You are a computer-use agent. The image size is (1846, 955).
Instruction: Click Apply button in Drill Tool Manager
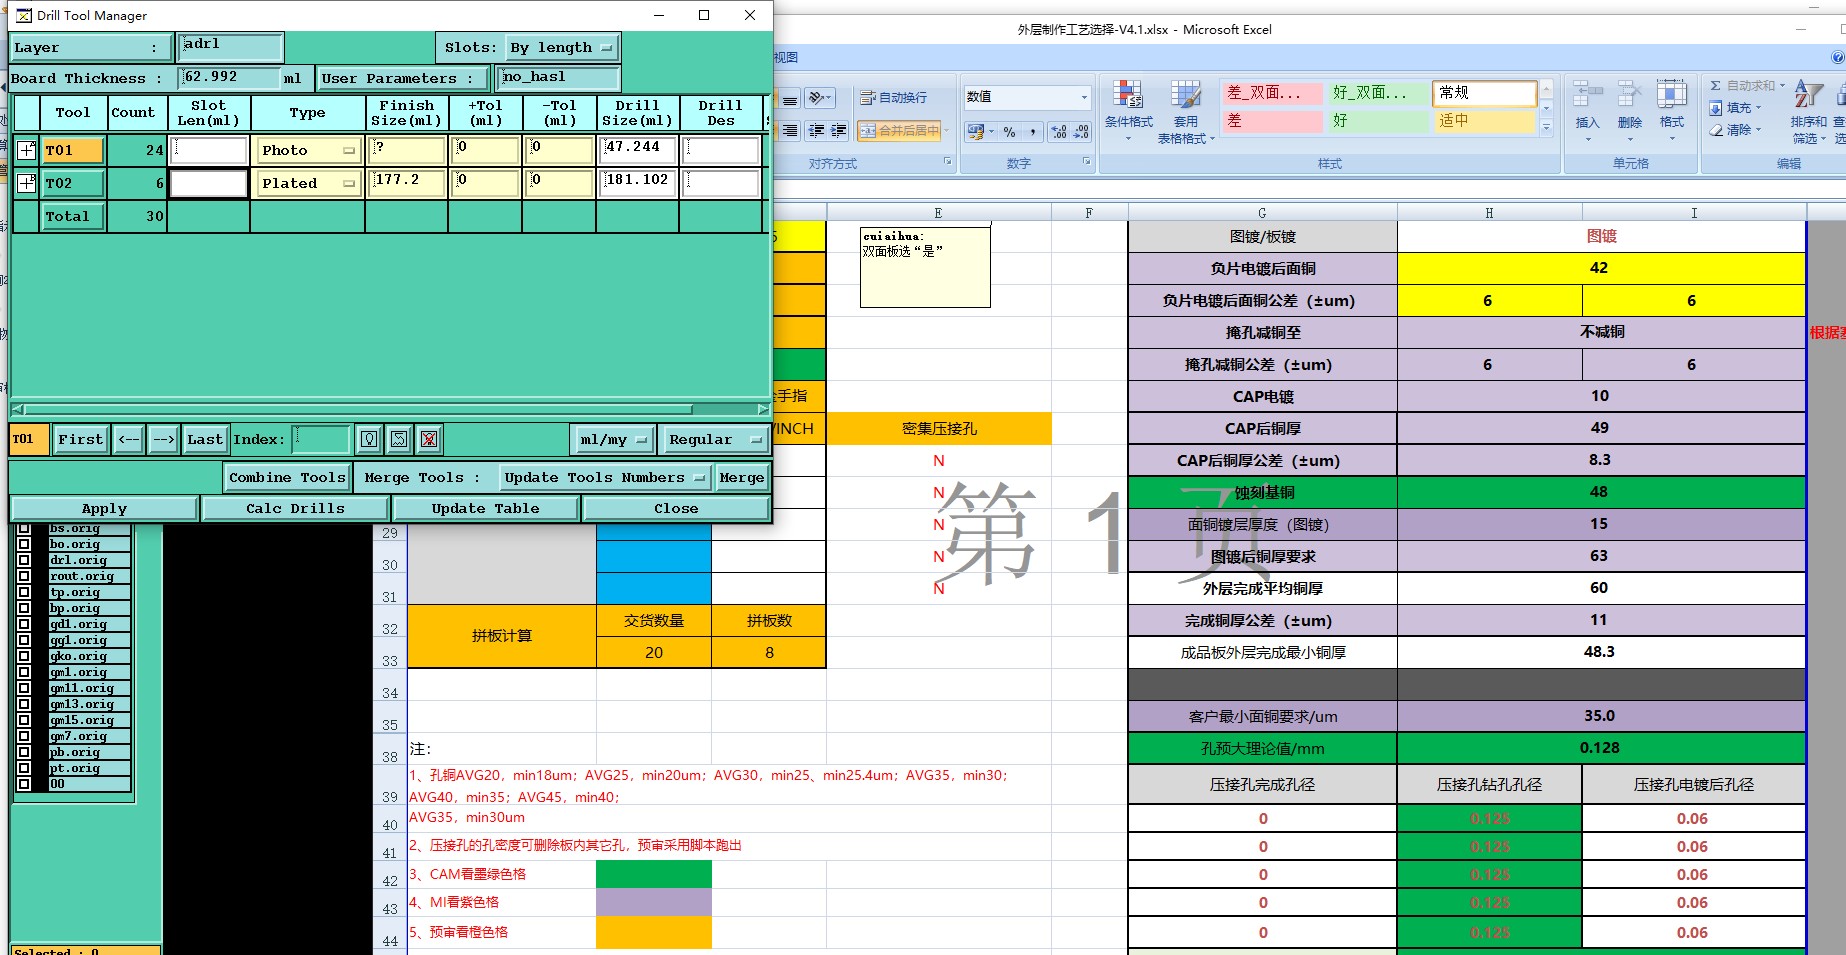coord(104,509)
